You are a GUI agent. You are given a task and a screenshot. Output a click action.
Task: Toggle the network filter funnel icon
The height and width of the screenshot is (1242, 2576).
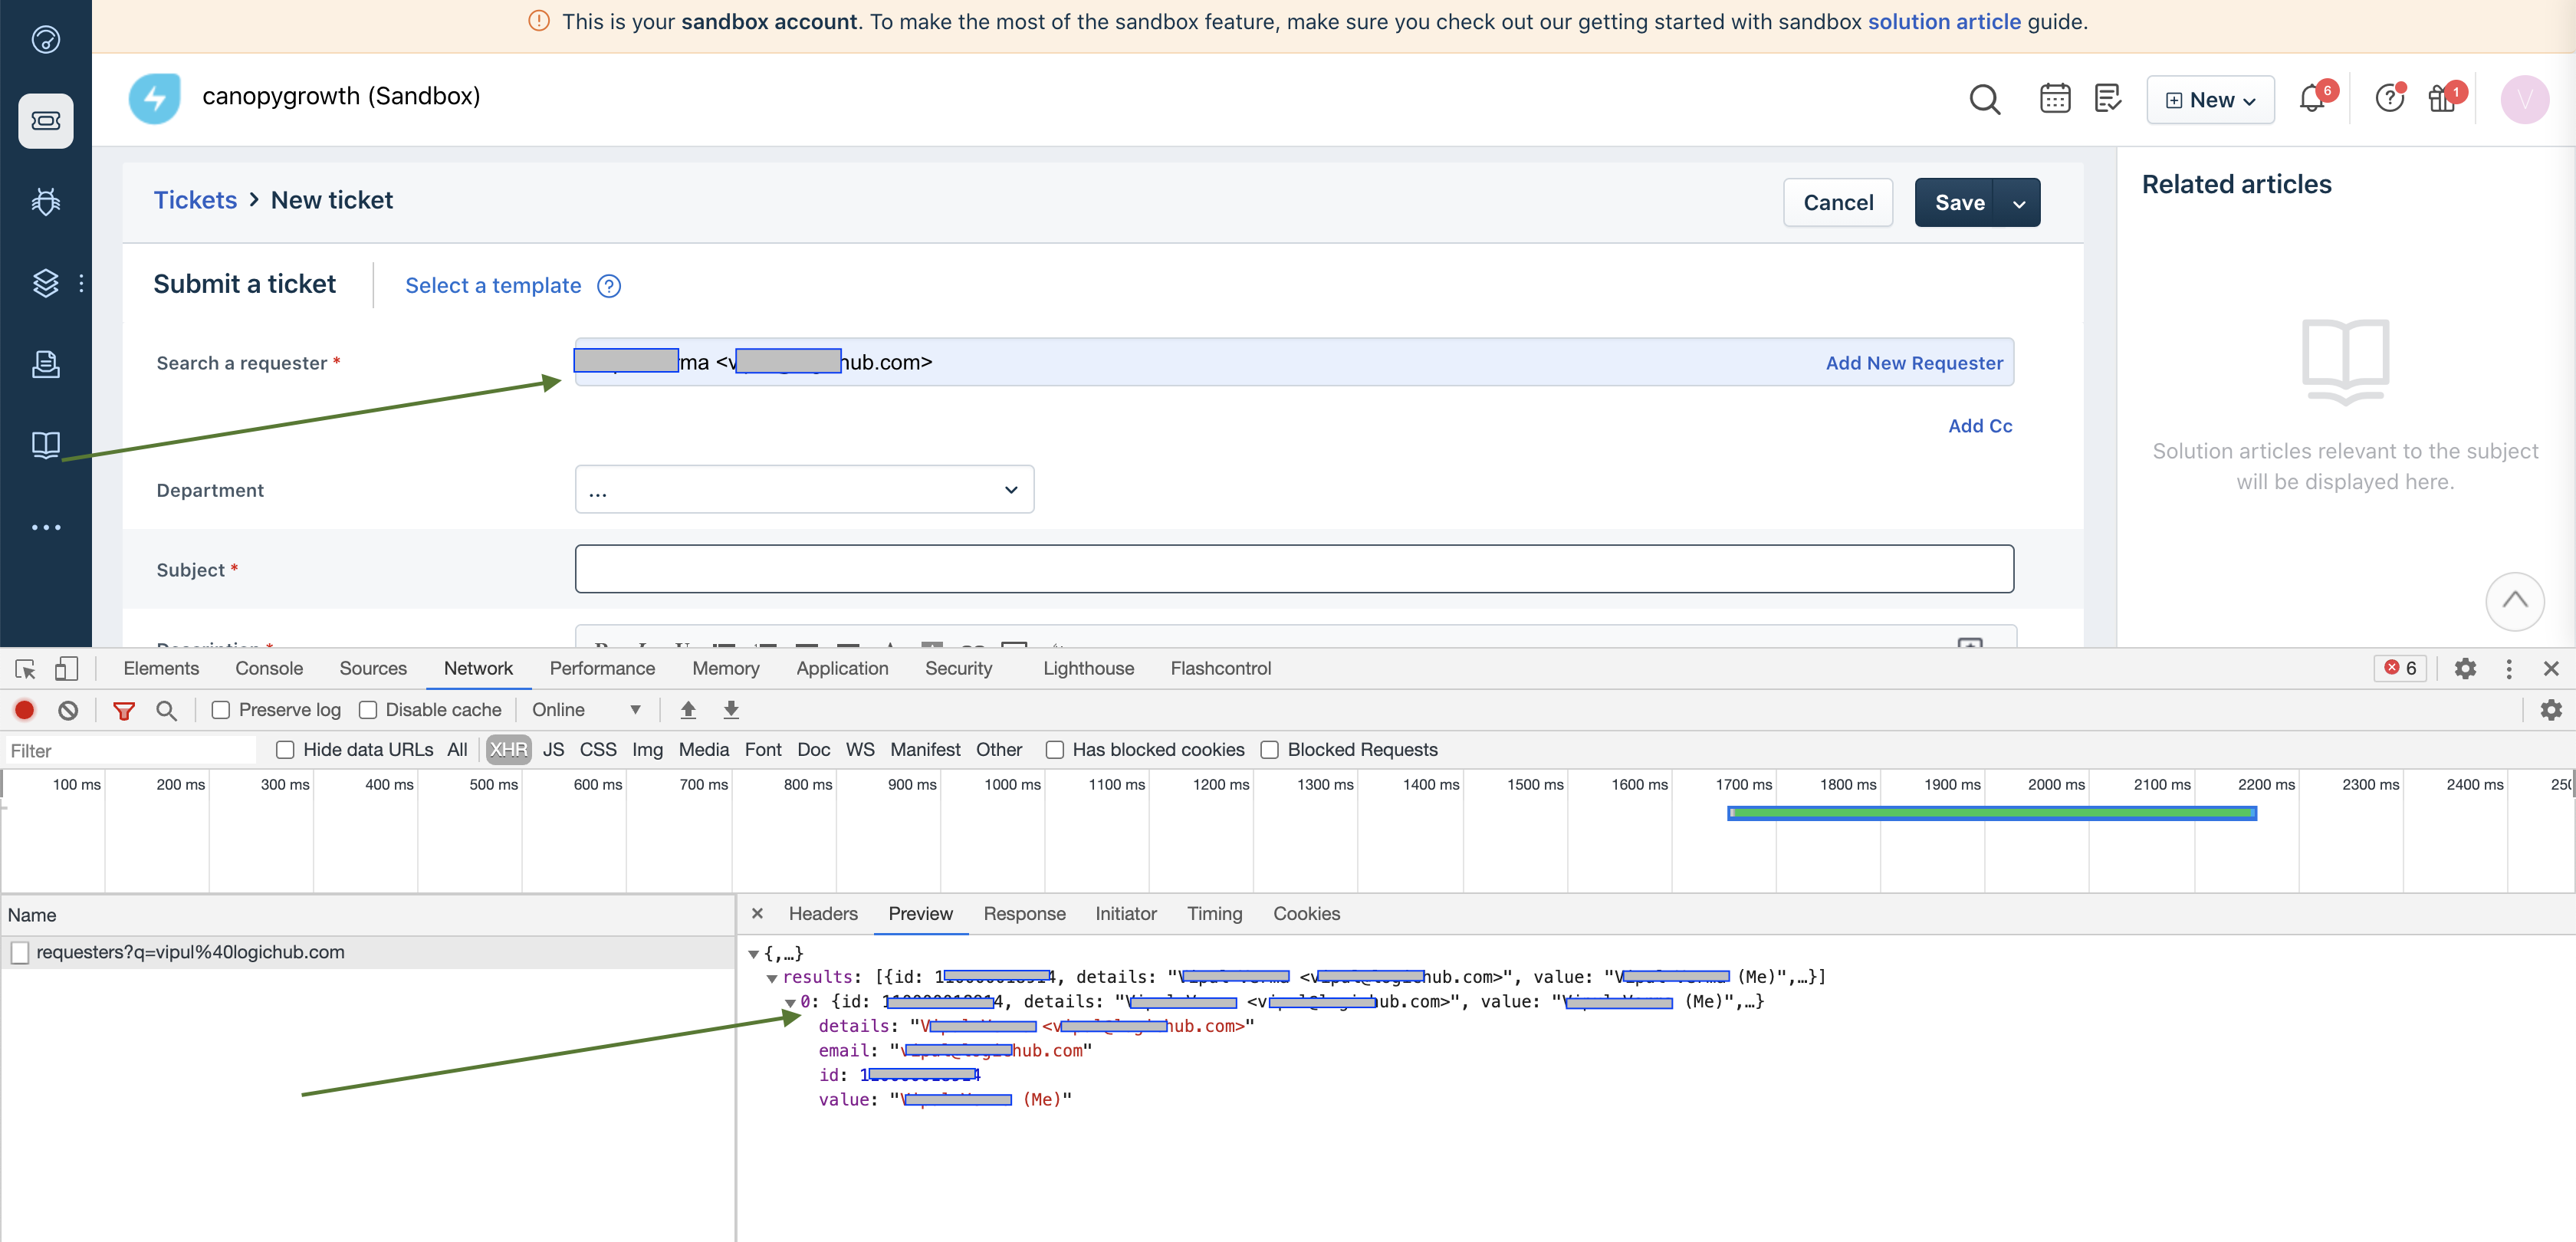tap(124, 710)
